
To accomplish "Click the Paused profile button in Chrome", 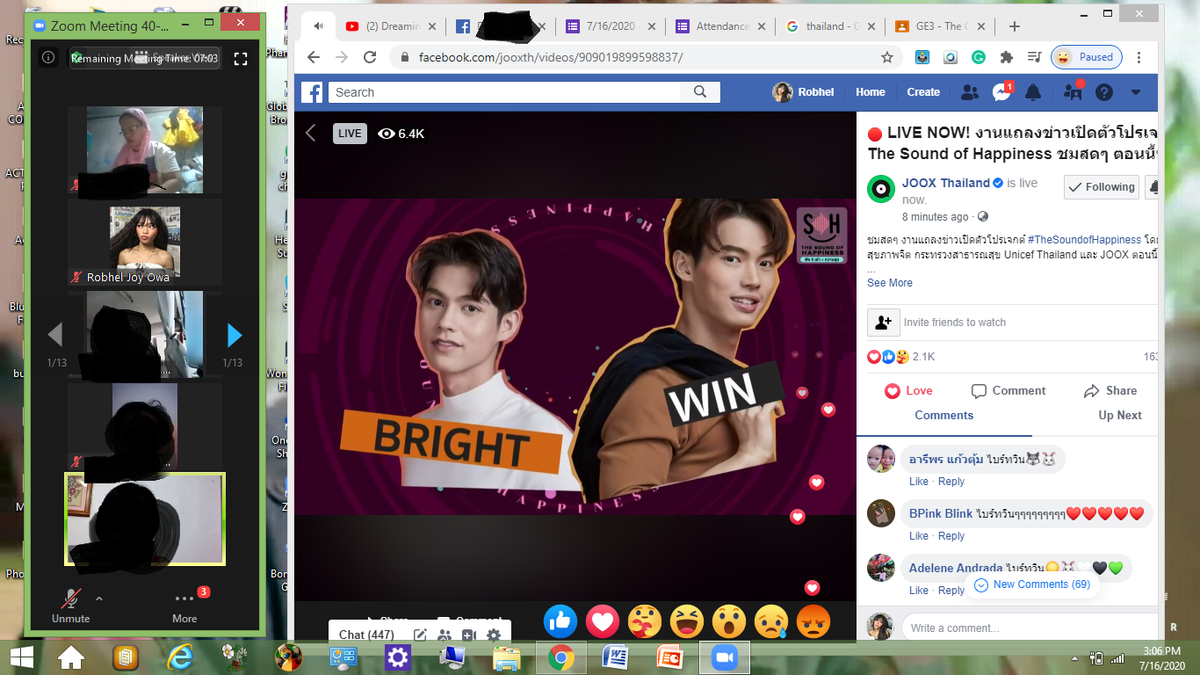I will (1086, 57).
